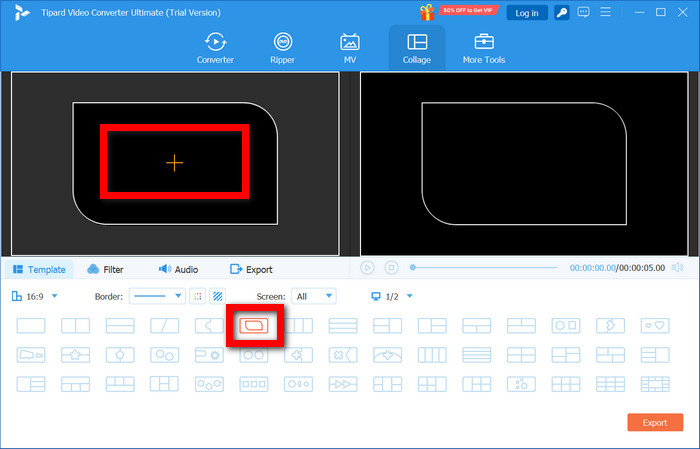
Task: Click the Log in button
Action: pos(525,13)
